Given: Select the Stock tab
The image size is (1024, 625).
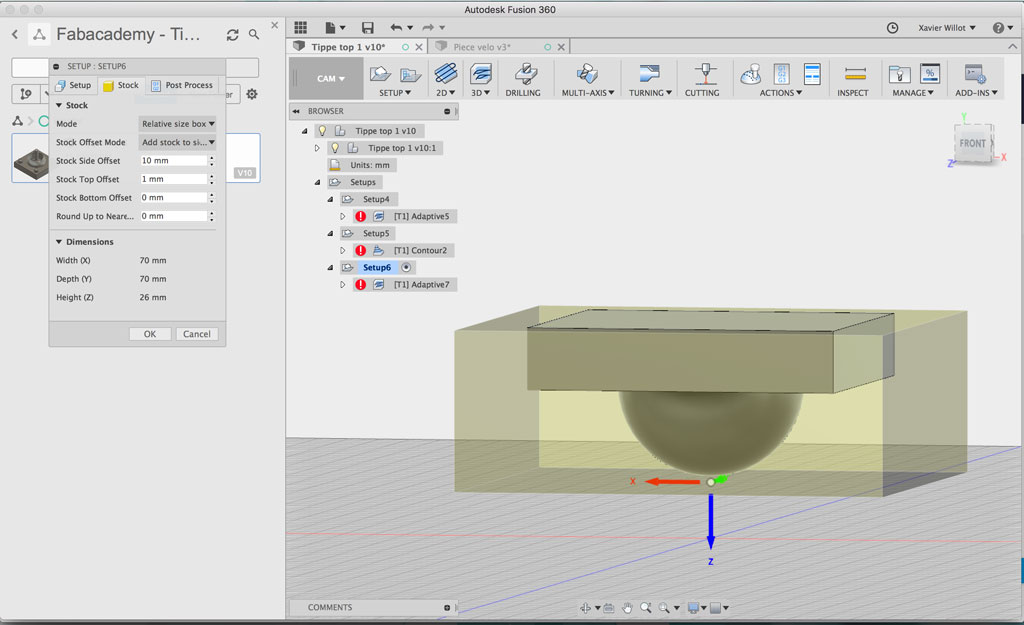Looking at the screenshot, I should coord(121,85).
